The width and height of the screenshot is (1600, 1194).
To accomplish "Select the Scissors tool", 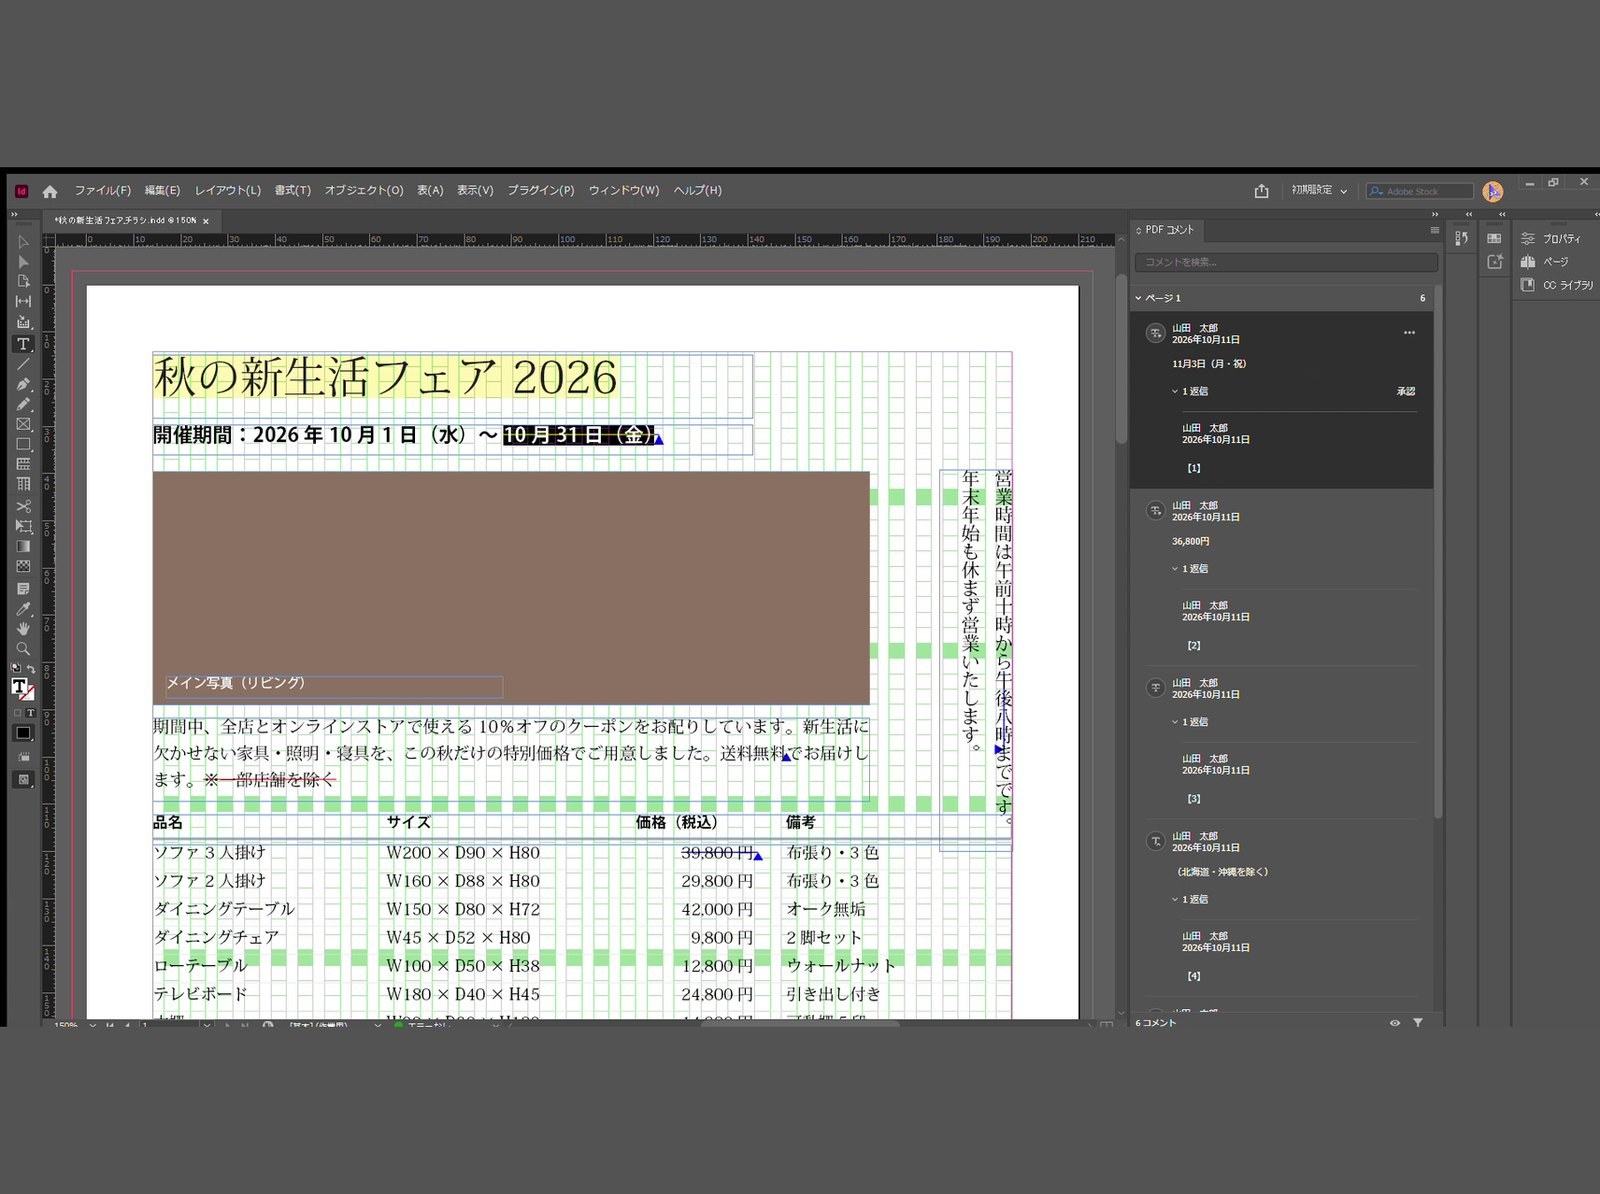I will tap(23, 506).
